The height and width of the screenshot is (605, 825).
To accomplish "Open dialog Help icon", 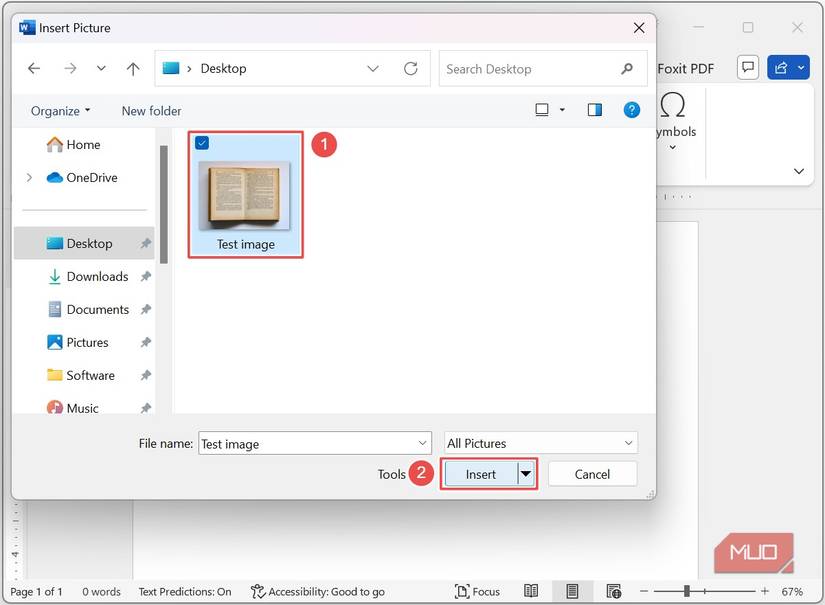I will [631, 109].
